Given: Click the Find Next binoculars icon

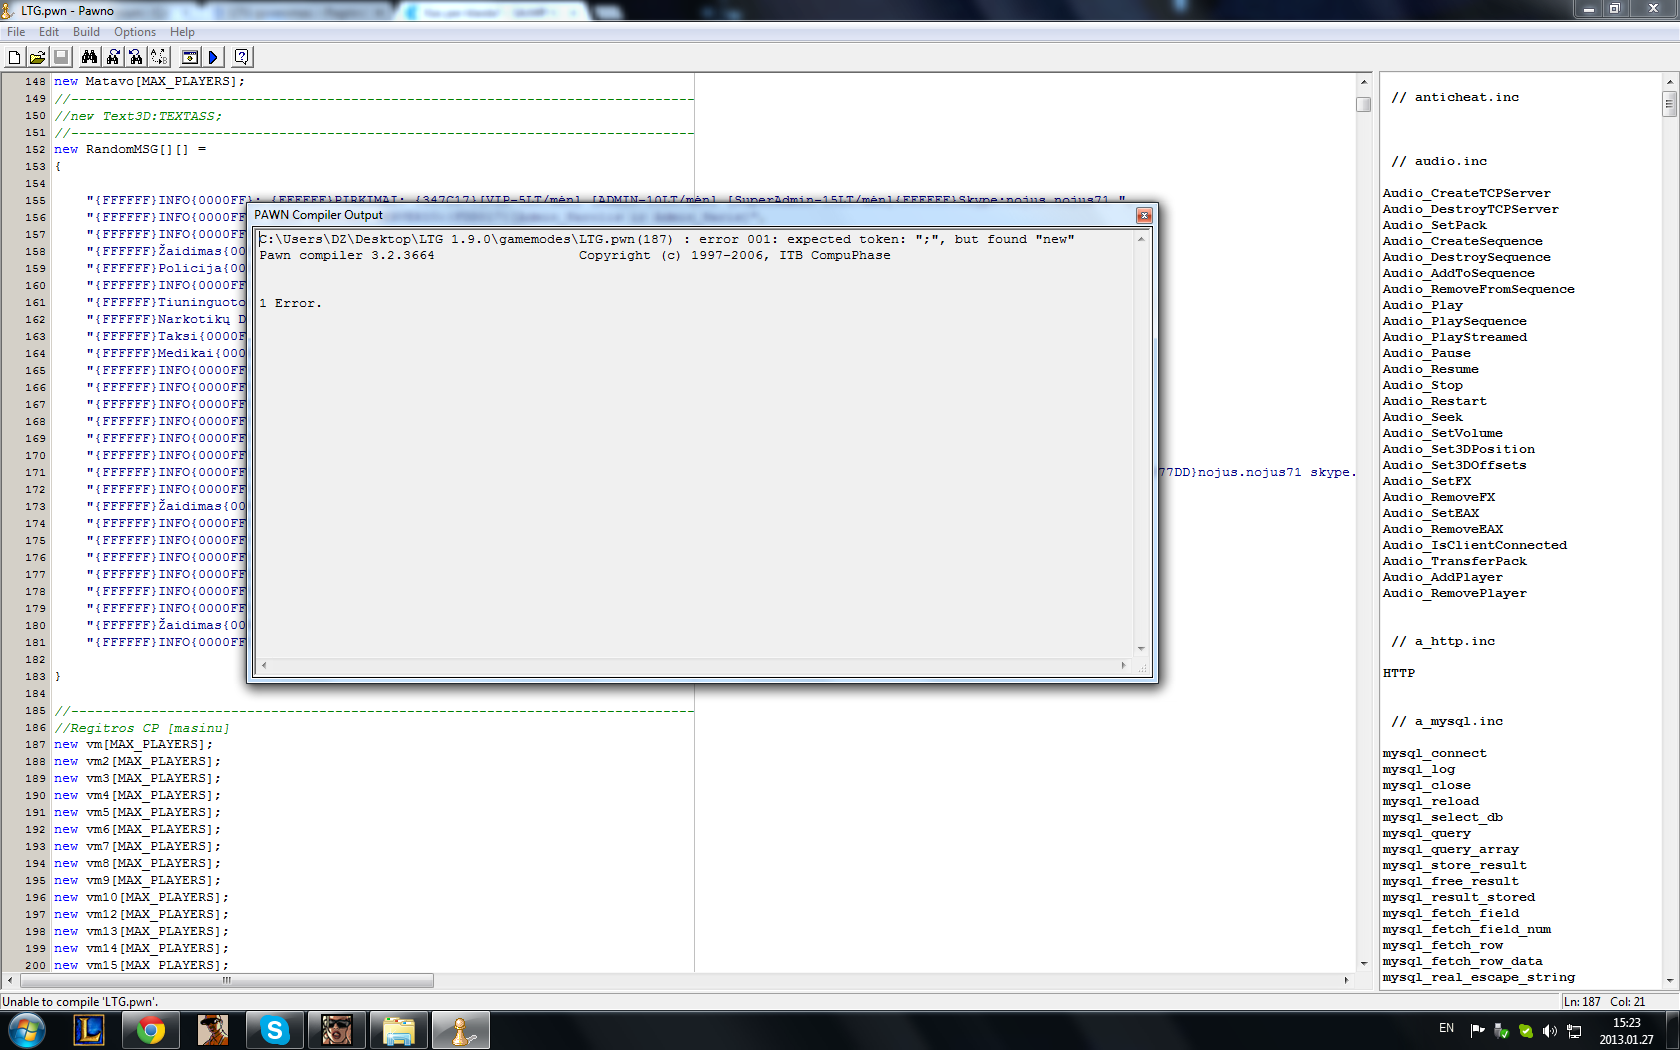Looking at the screenshot, I should (113, 57).
